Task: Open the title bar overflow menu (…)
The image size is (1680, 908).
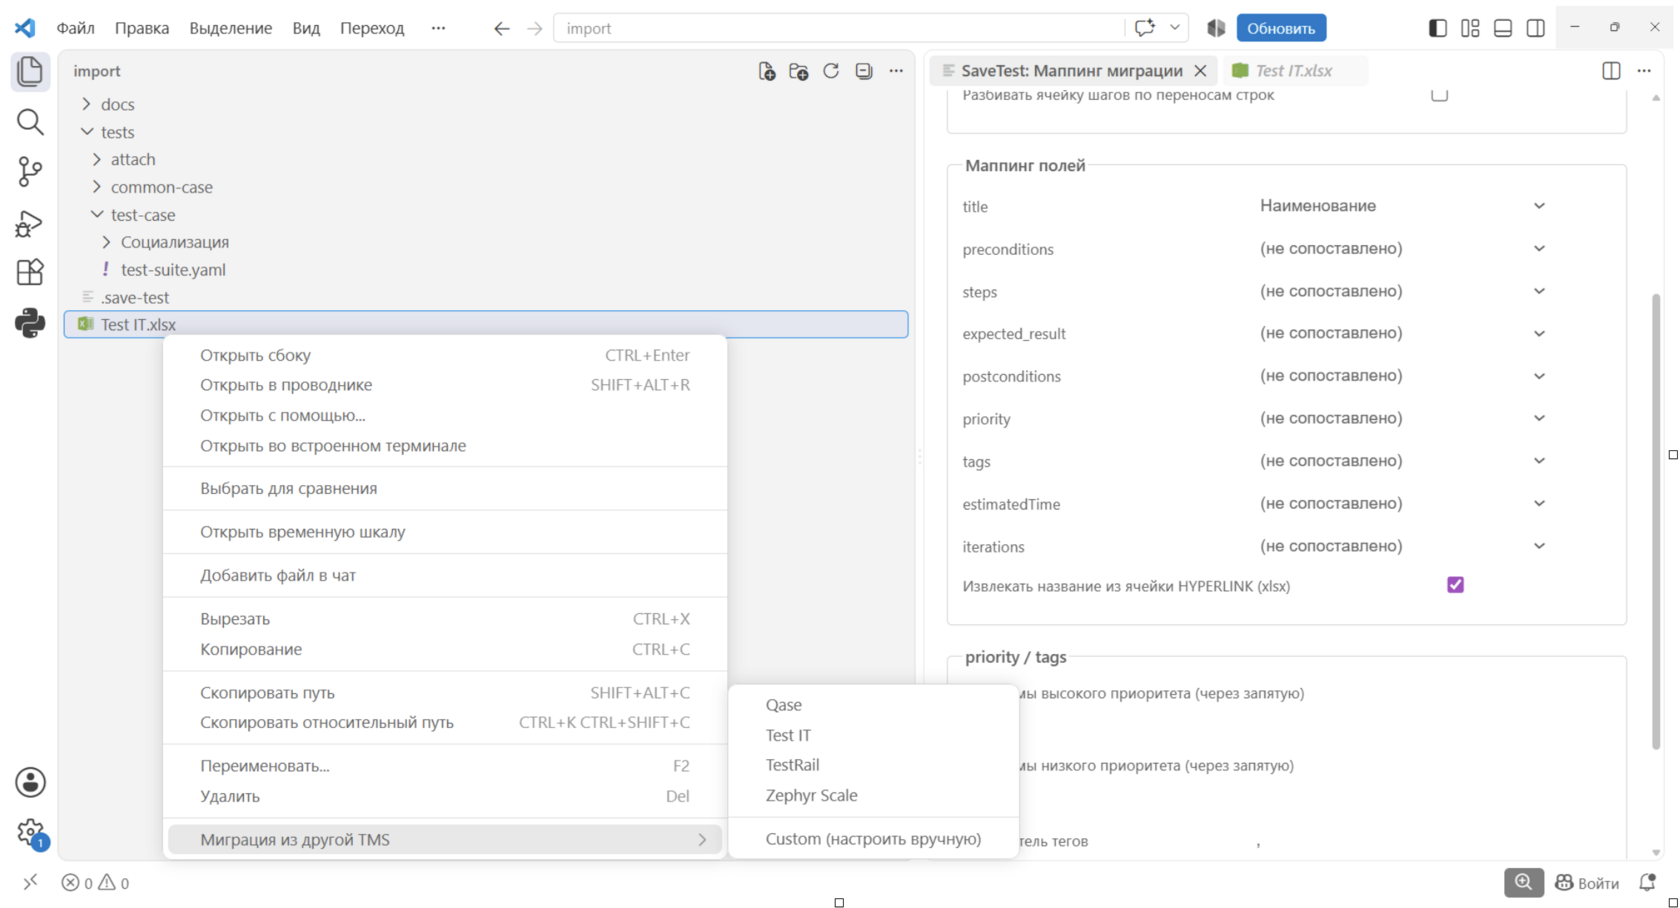Action: coord(438,28)
